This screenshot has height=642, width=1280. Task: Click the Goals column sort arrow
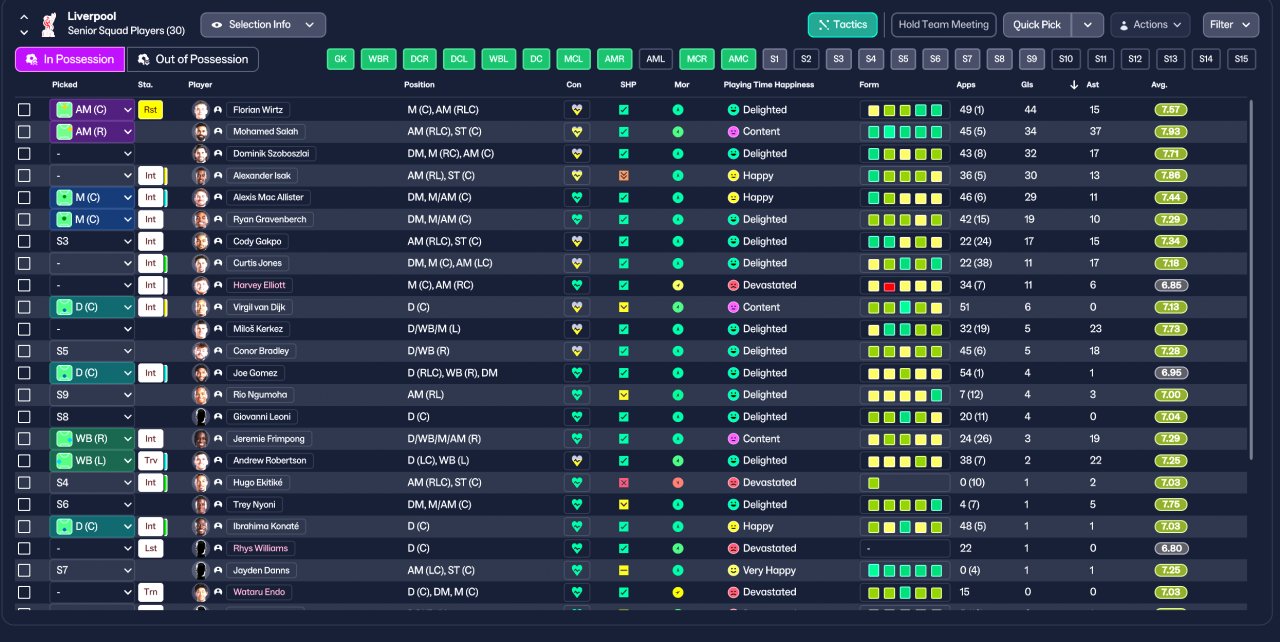tap(1074, 85)
